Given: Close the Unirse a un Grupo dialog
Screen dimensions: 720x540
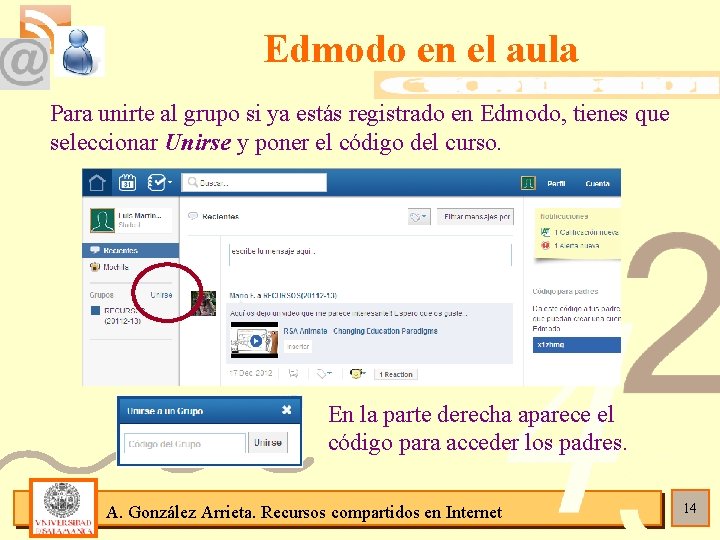Looking at the screenshot, I should pos(287,410).
